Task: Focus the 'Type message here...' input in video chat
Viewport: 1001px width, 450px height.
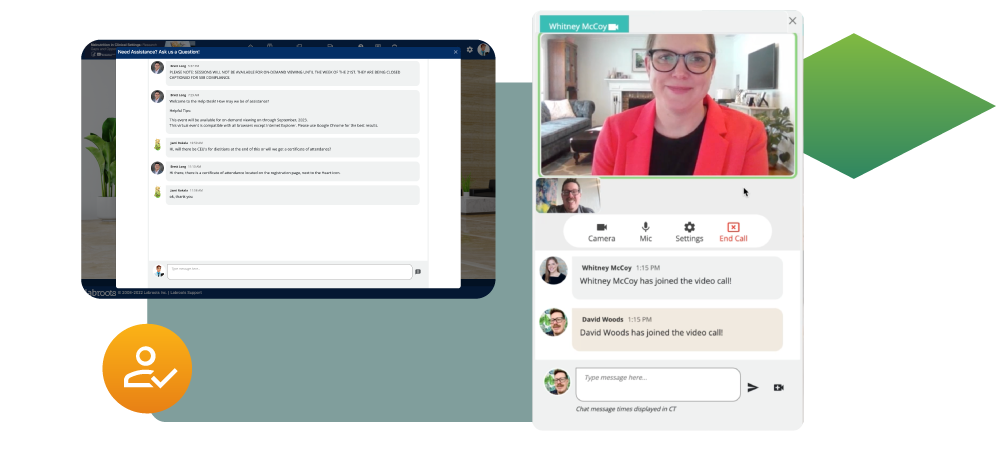Action: tap(658, 384)
